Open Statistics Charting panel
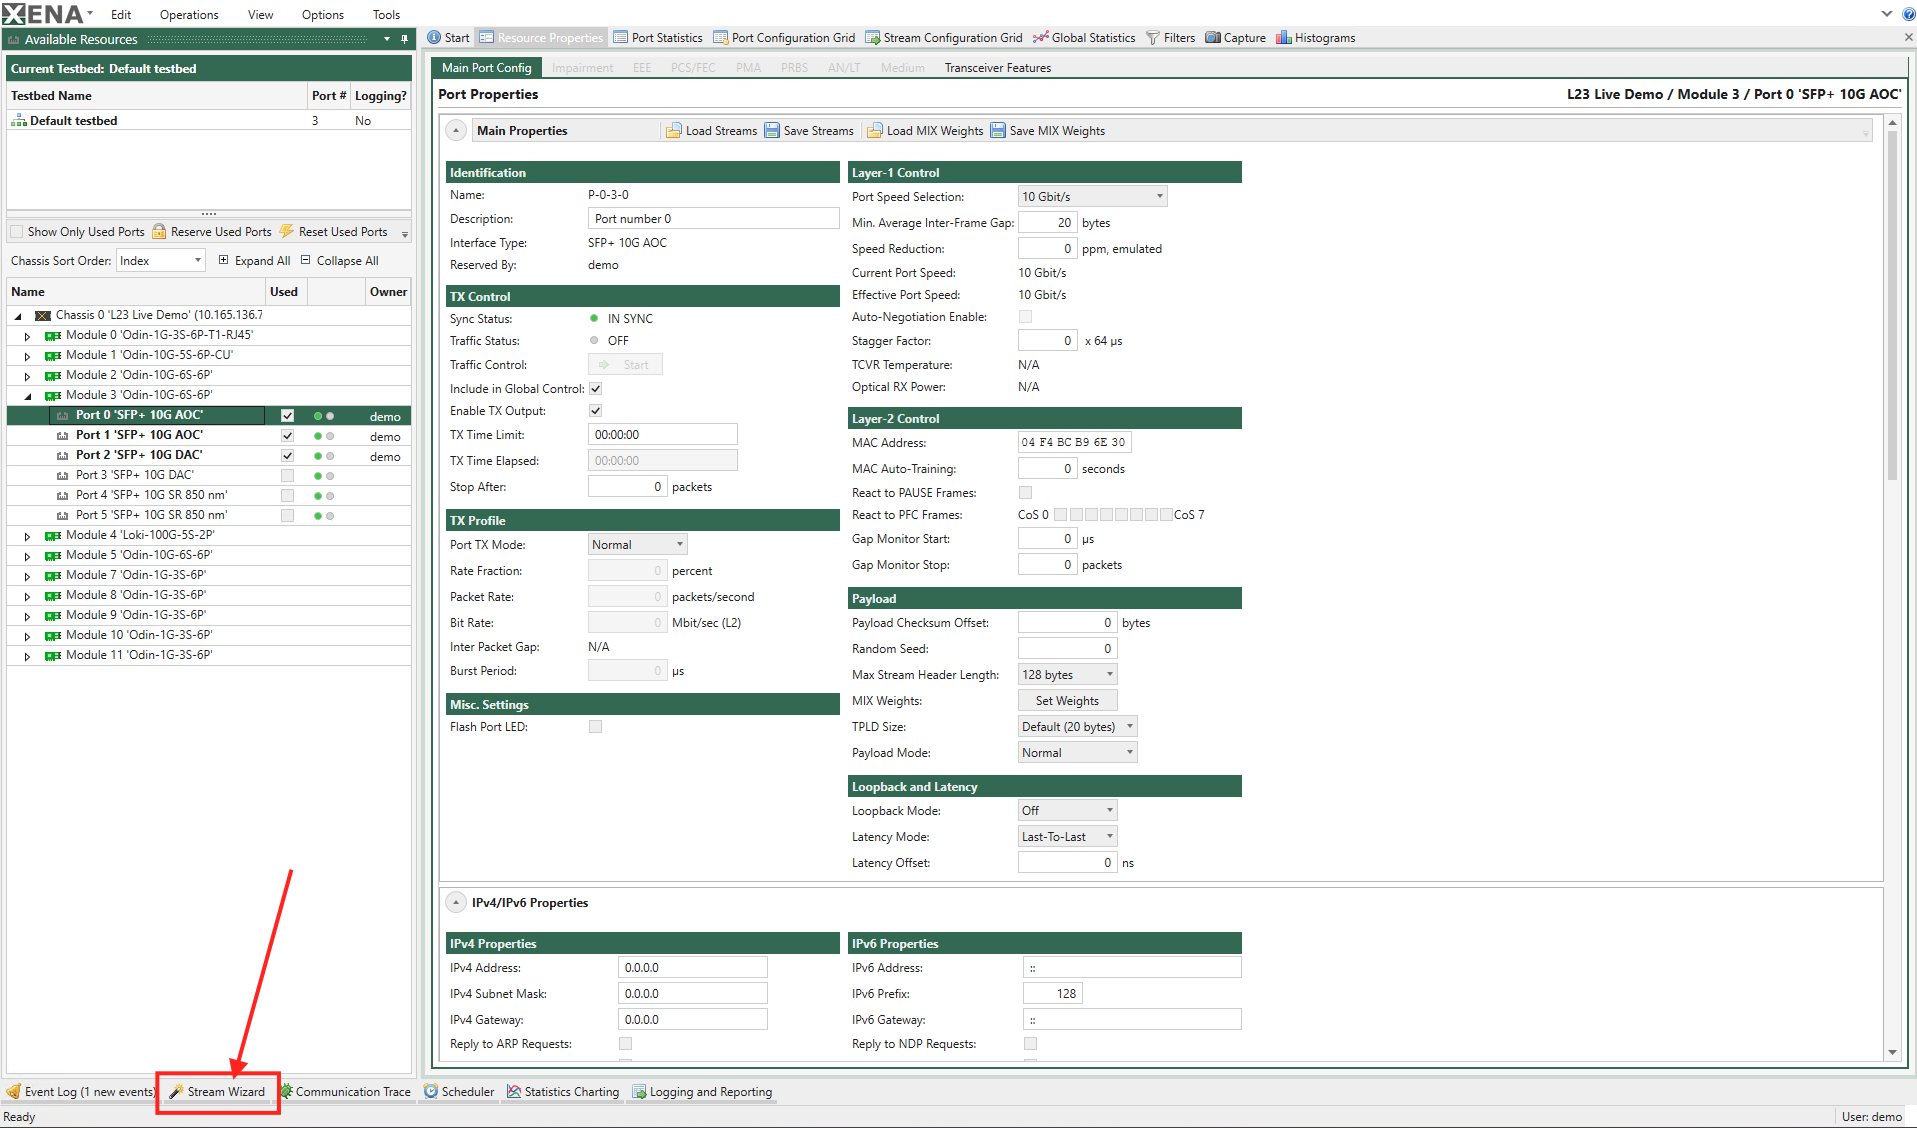 click(563, 1091)
